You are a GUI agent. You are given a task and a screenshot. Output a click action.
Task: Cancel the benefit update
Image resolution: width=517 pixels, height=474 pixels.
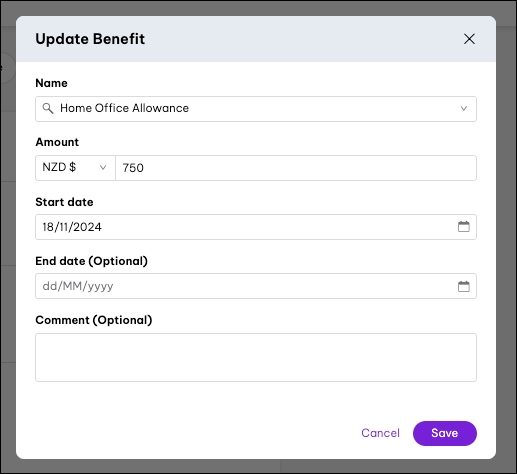click(x=380, y=433)
